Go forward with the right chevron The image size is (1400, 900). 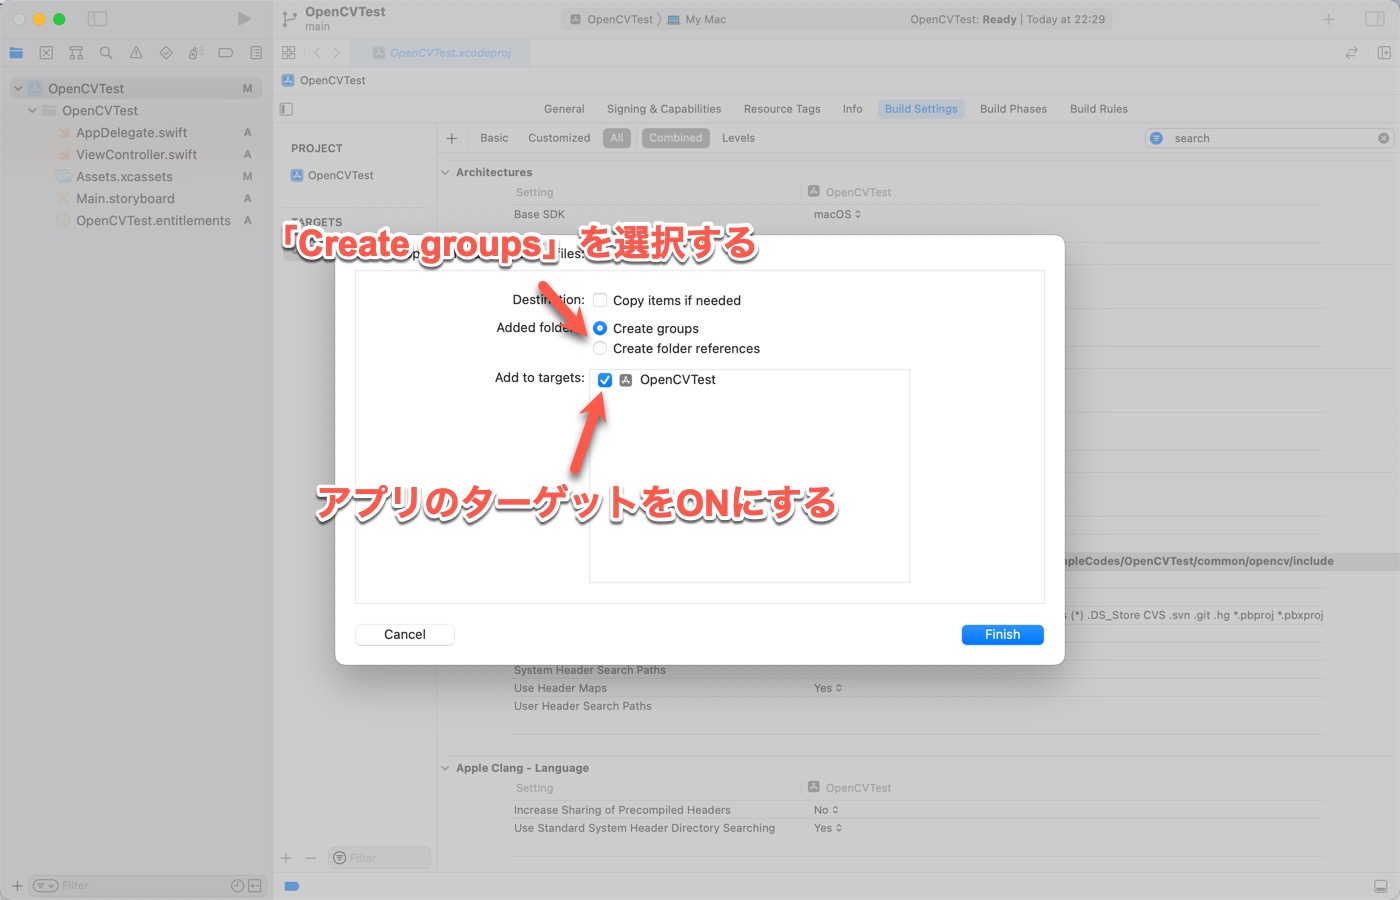(x=336, y=53)
